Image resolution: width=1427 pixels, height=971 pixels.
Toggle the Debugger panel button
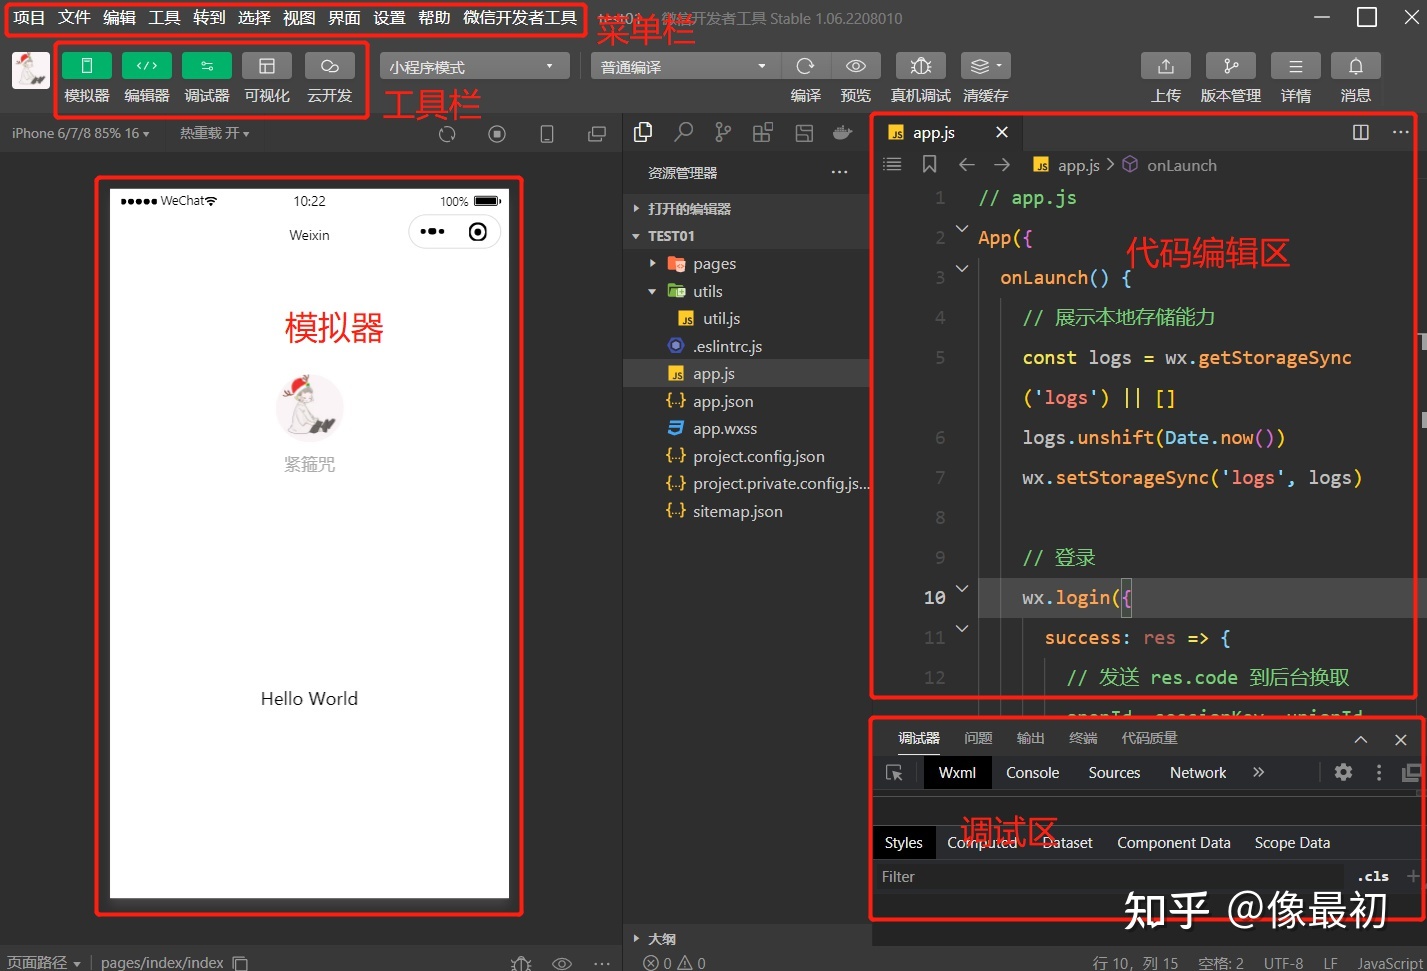[x=207, y=66]
